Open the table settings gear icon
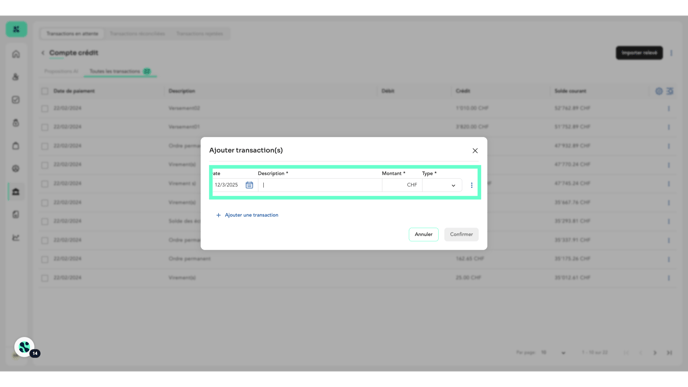 tap(659, 91)
